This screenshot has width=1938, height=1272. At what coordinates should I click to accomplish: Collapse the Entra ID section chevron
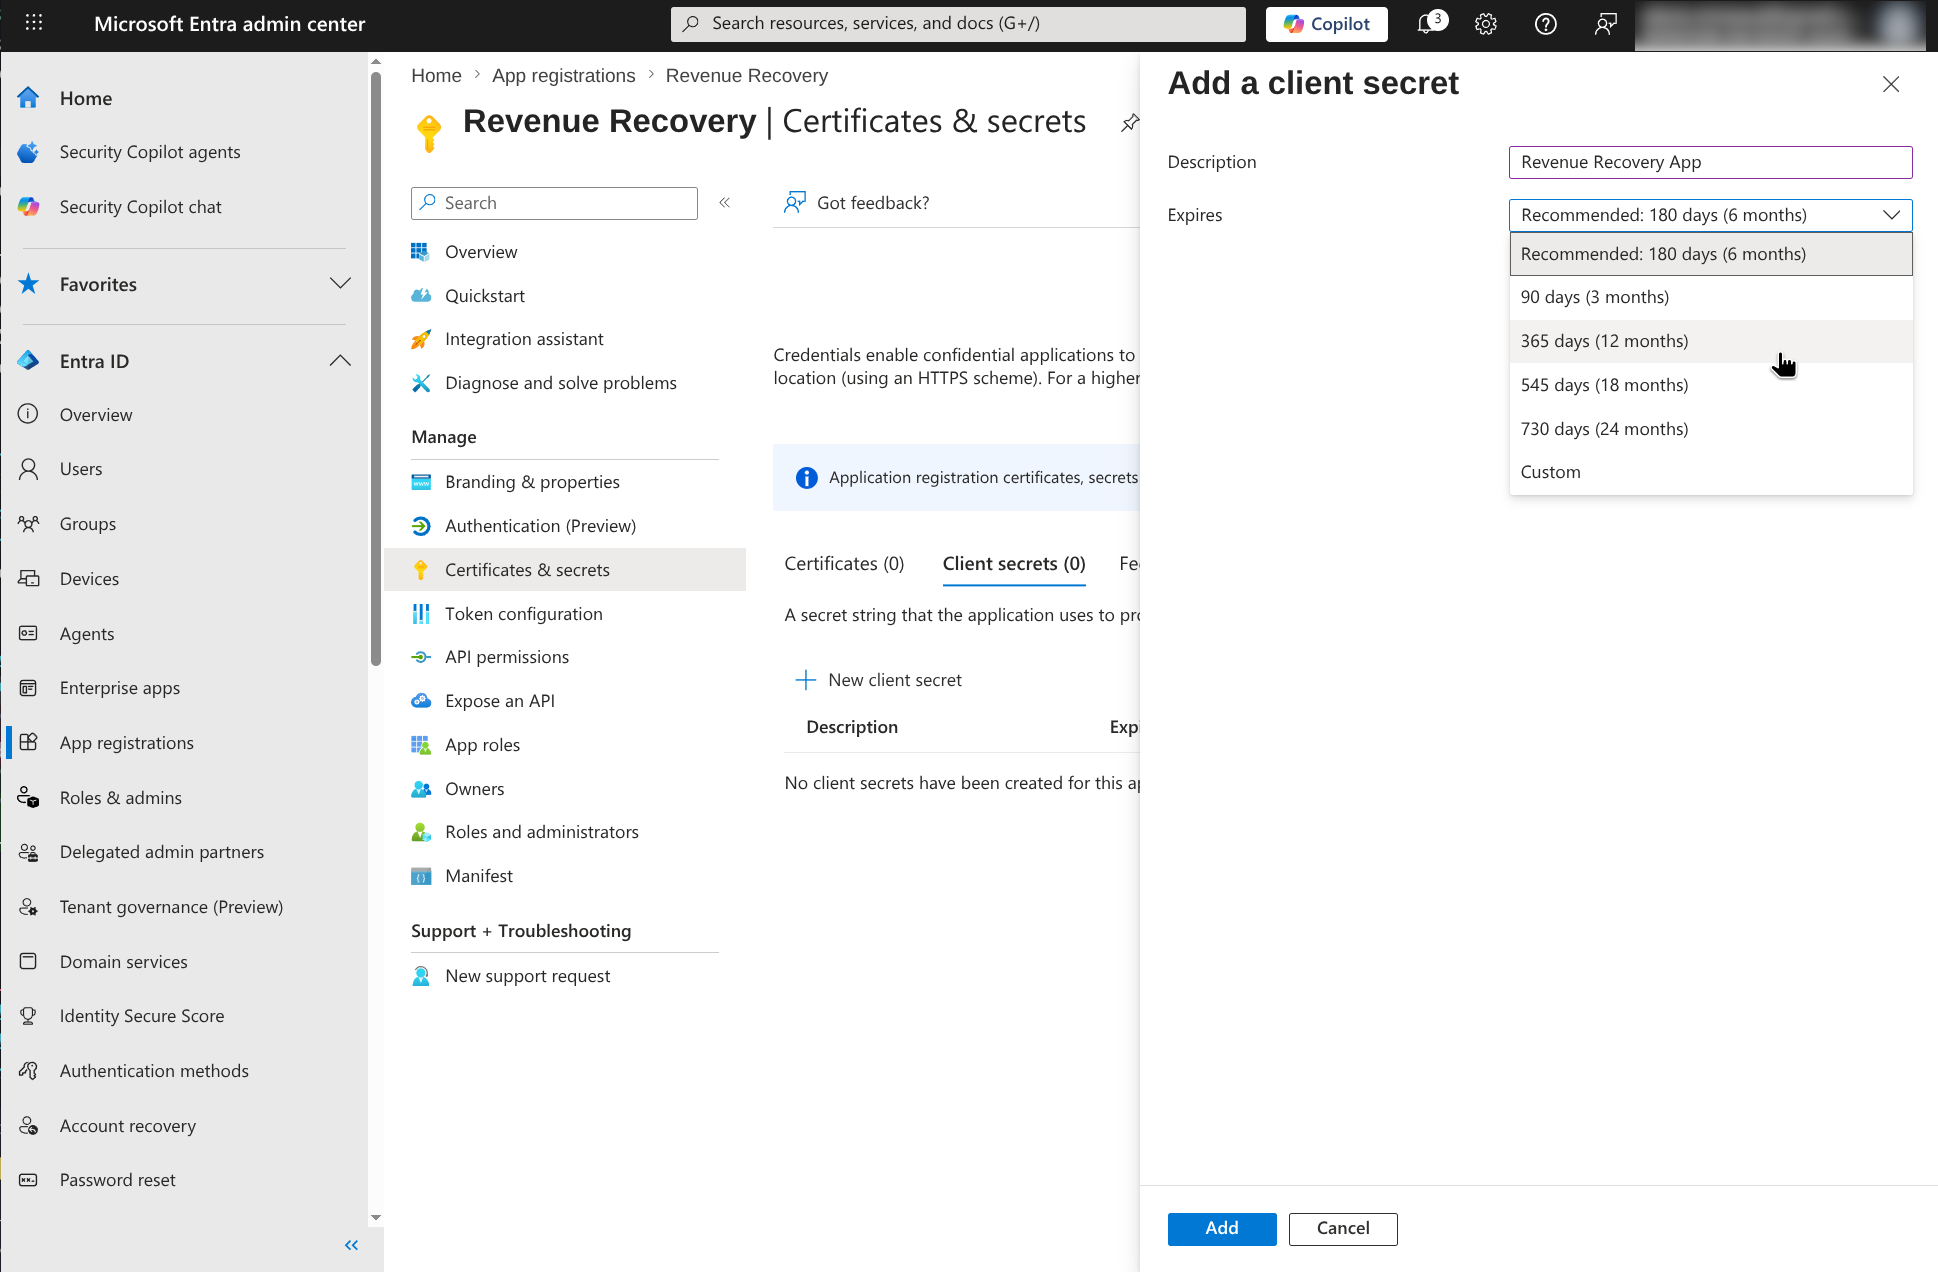(x=340, y=361)
